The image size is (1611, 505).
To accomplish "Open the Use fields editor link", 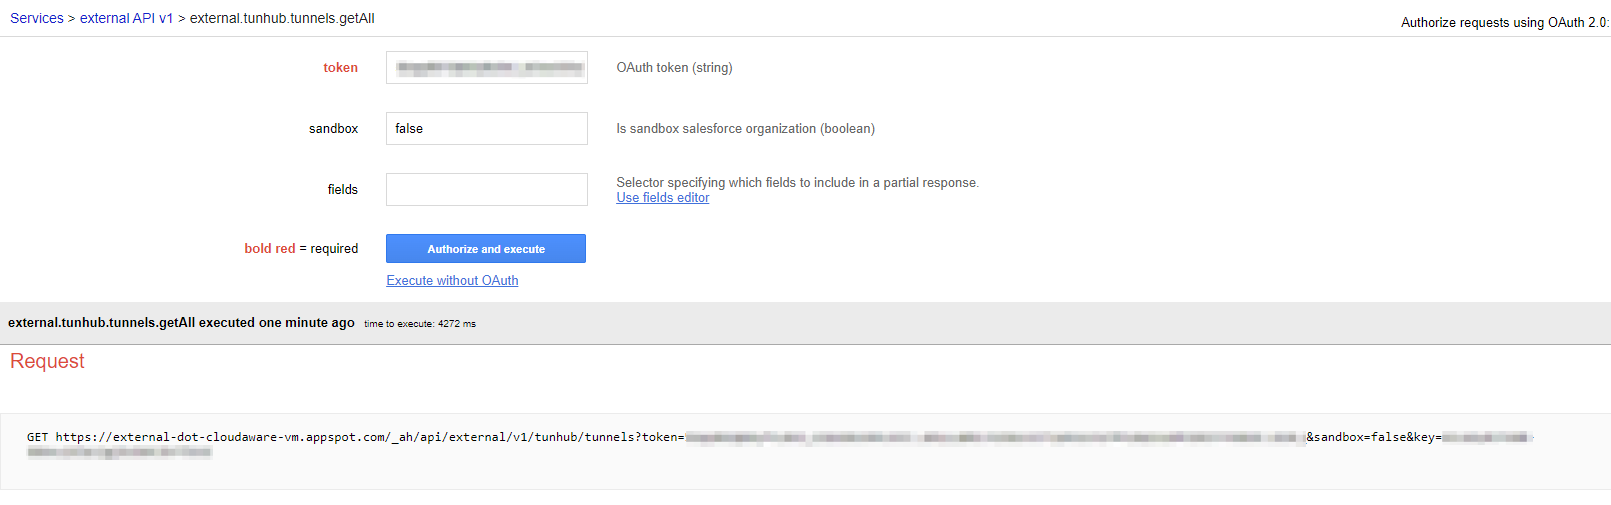I will click(x=662, y=198).
